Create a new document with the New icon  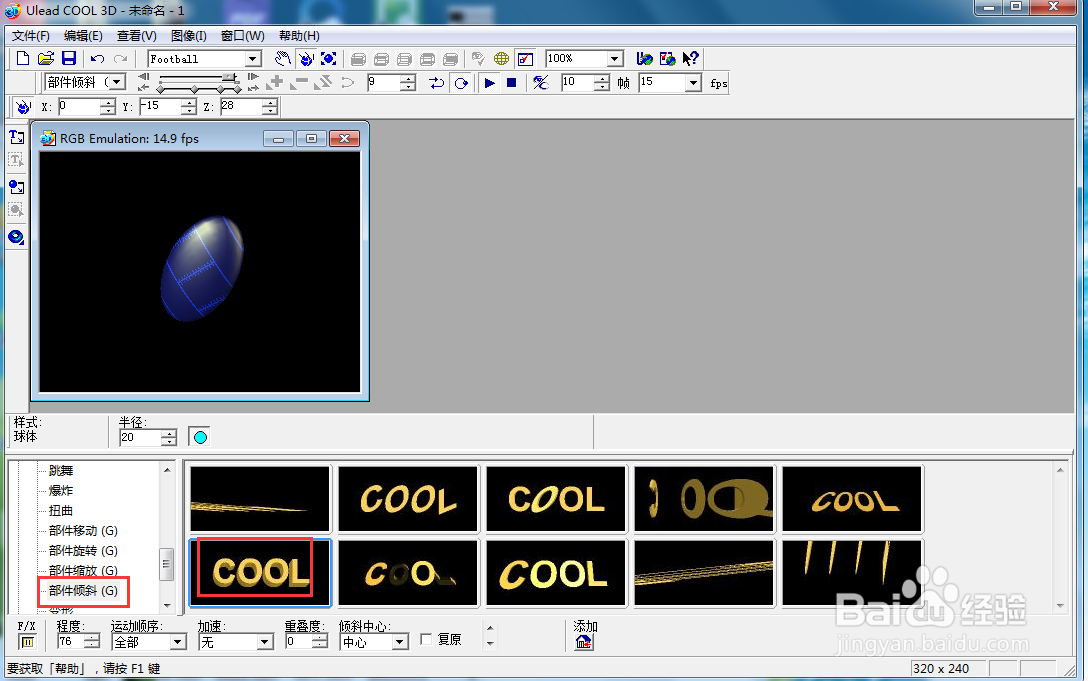click(23, 59)
